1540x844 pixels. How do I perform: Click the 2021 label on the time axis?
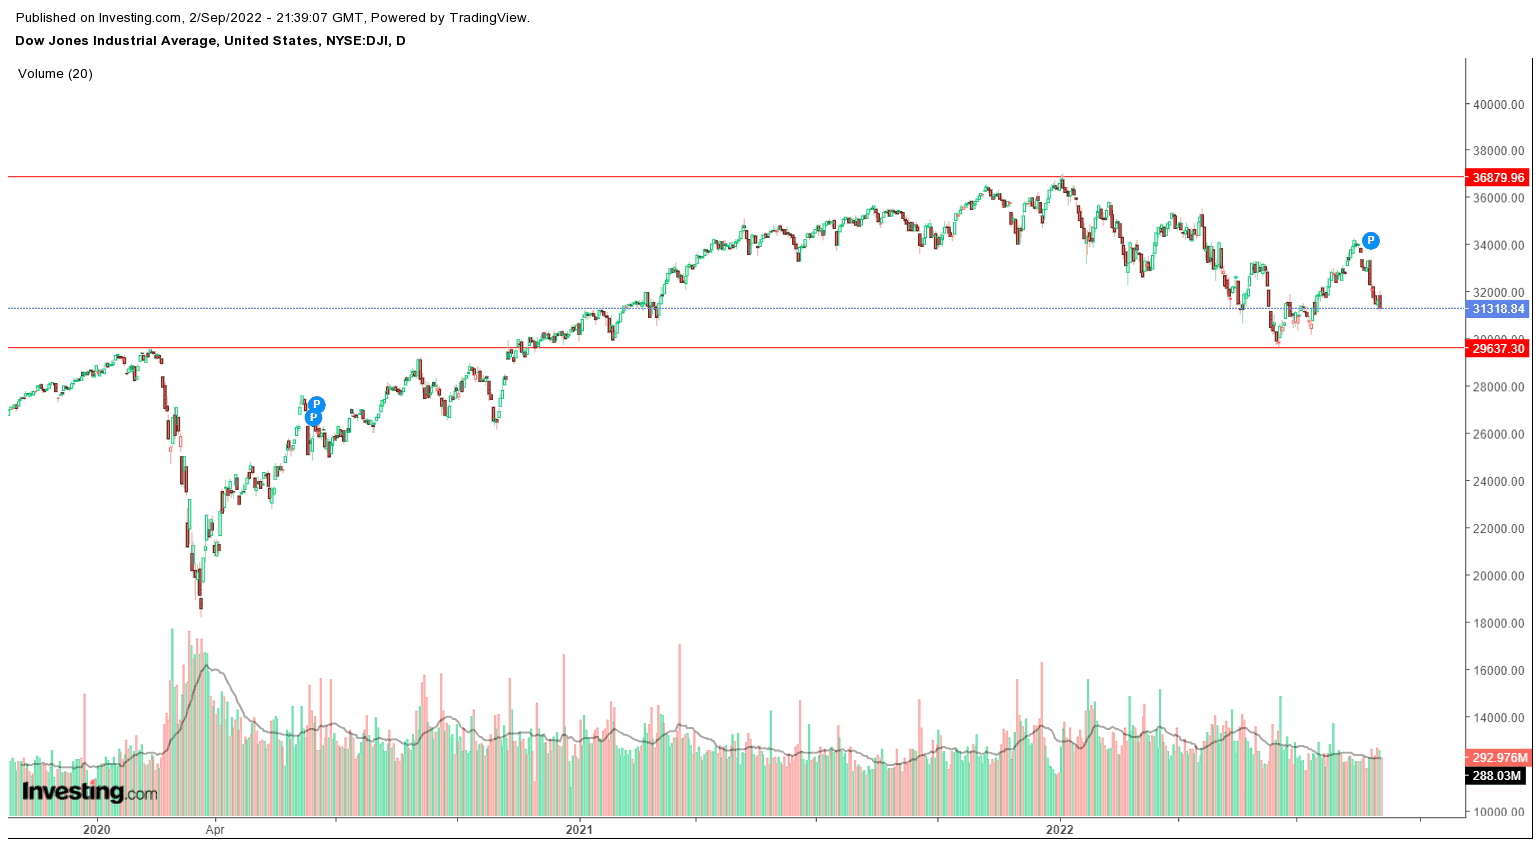579,830
